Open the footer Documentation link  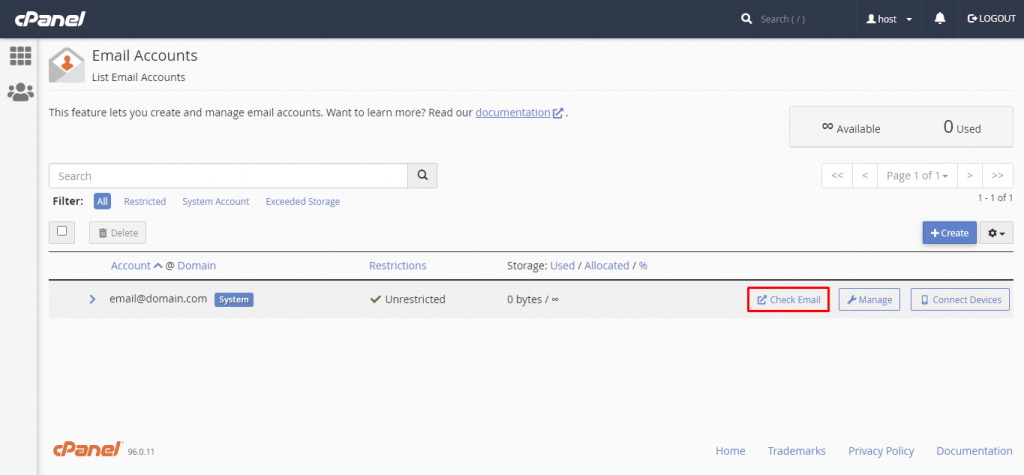click(974, 451)
